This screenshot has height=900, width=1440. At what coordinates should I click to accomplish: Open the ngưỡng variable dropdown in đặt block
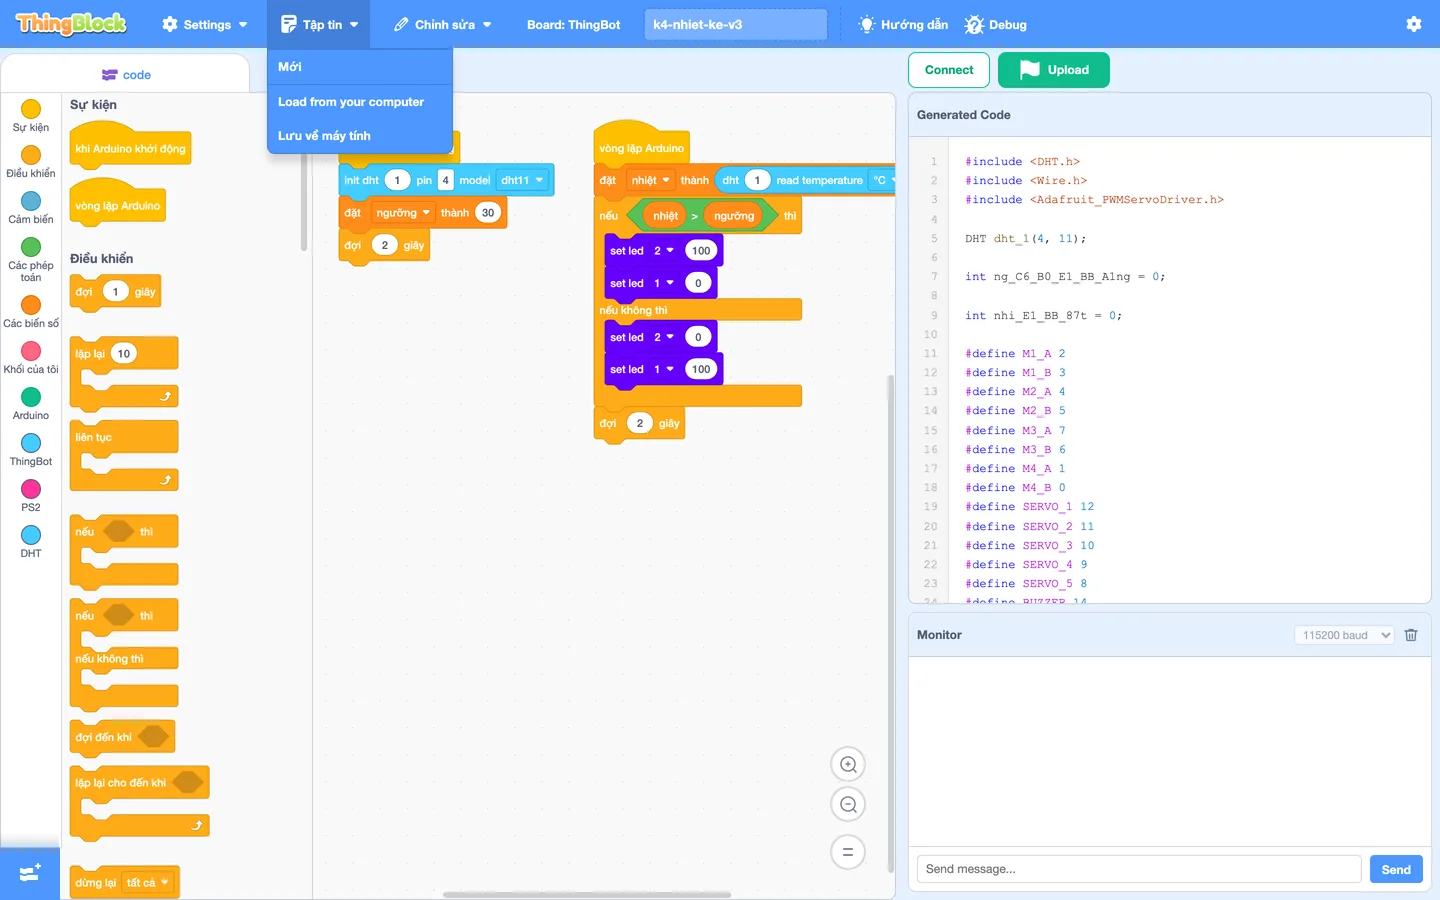[402, 213]
